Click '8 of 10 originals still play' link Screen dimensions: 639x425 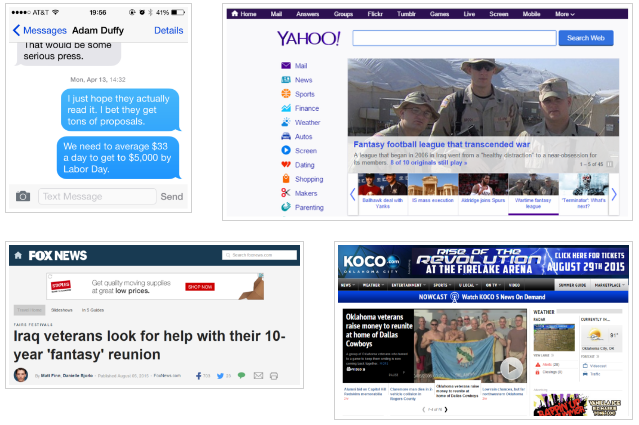(428, 163)
